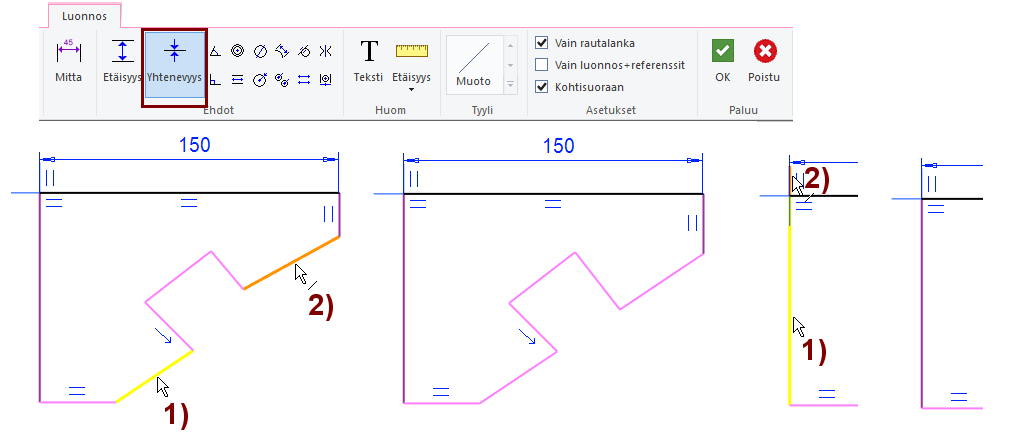
Task: Select the Teksti text annotation tool
Action: click(x=368, y=61)
